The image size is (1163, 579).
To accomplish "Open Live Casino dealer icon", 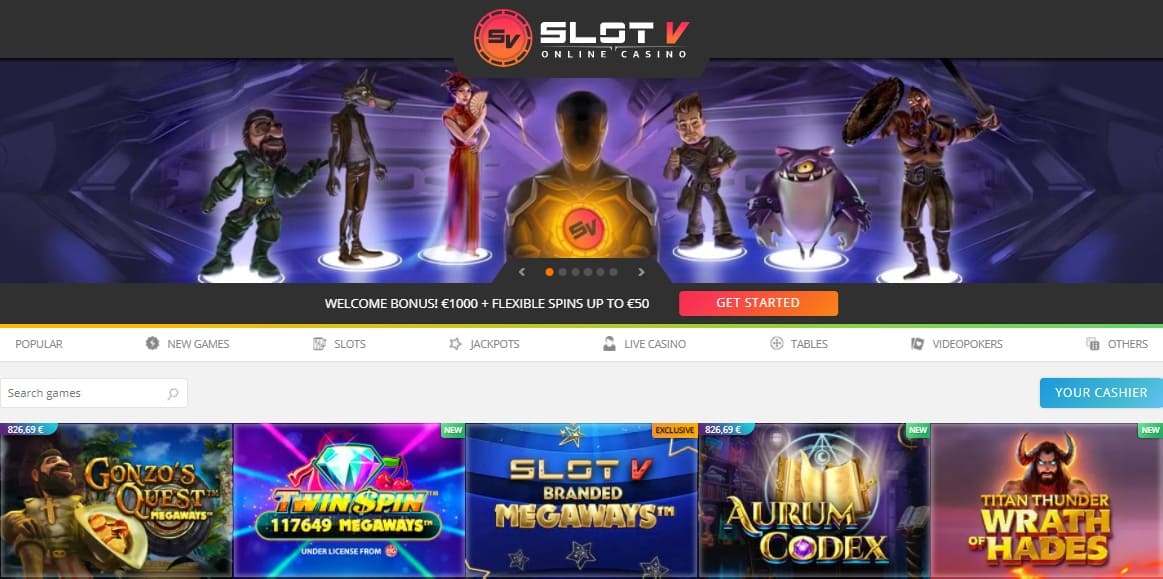I will [610, 344].
